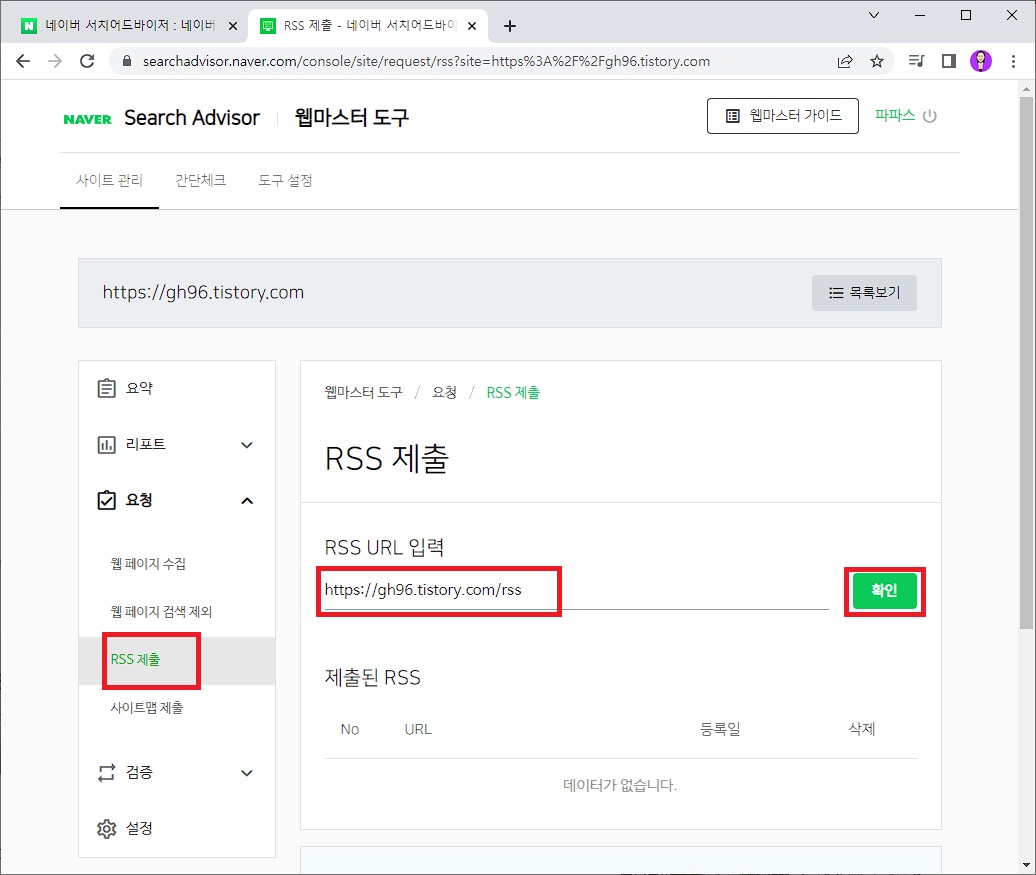Click the 검증 arrows icon
This screenshot has height=875, width=1036.
106,773
